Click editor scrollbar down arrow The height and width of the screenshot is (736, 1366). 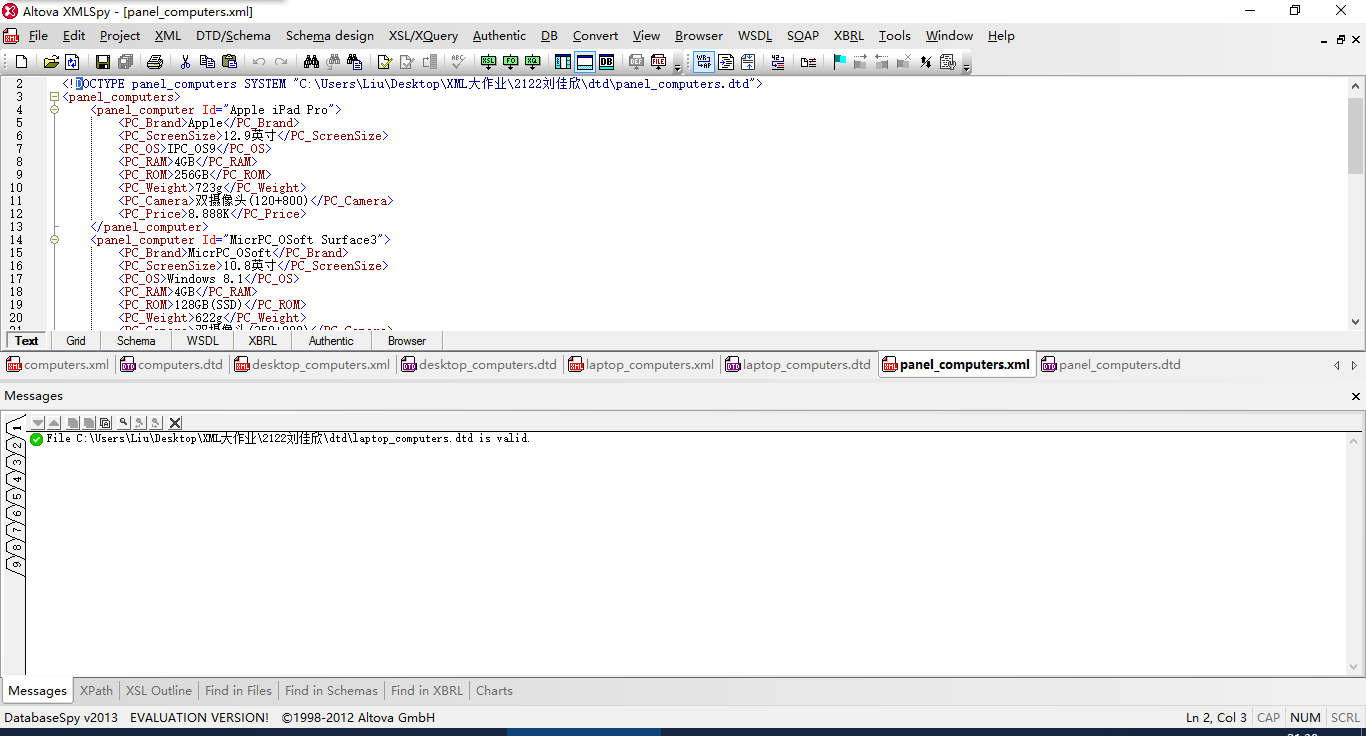(x=1356, y=322)
